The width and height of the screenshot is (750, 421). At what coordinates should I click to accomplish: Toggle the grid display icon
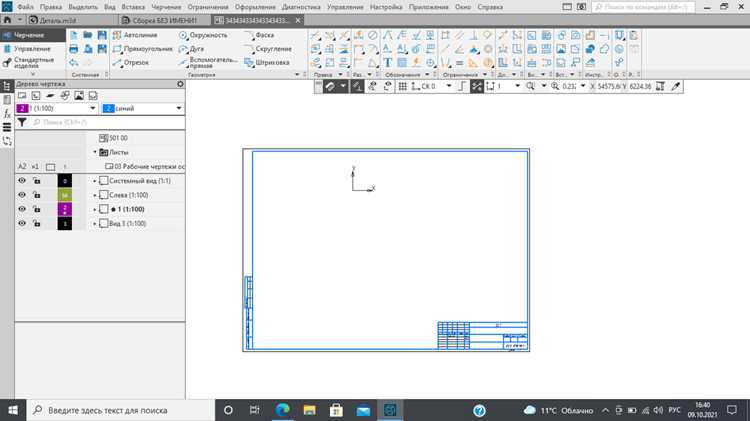[403, 86]
